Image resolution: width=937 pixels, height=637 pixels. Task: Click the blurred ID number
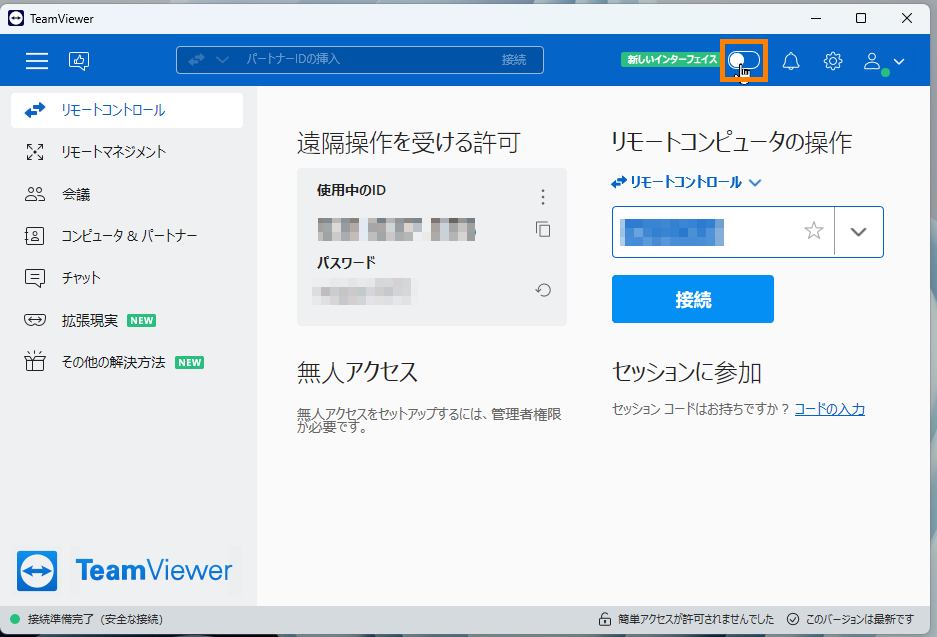396,229
